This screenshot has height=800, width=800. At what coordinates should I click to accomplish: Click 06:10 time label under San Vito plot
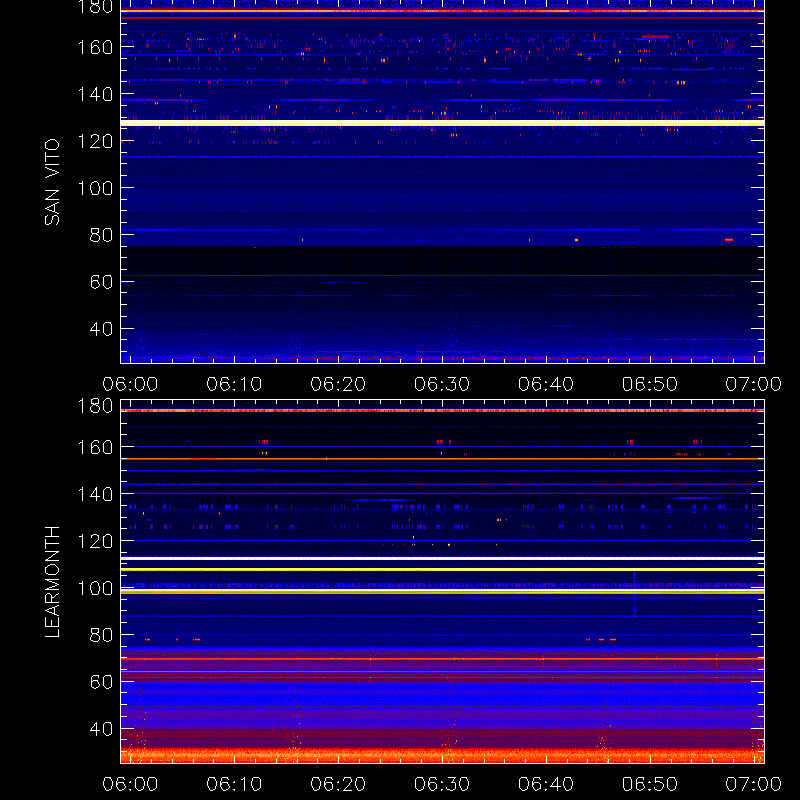tap(234, 384)
